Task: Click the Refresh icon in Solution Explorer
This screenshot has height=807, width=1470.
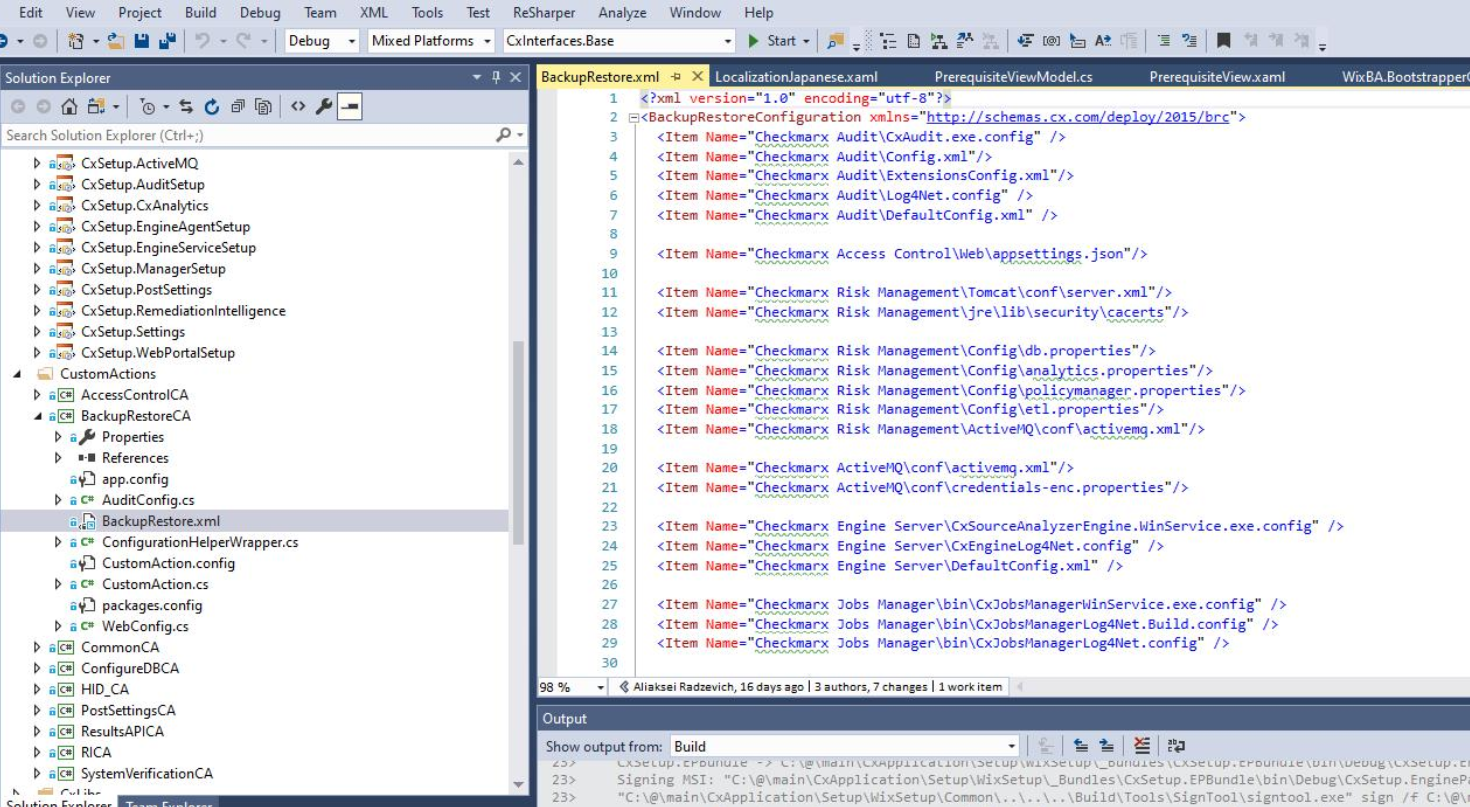Action: (212, 106)
